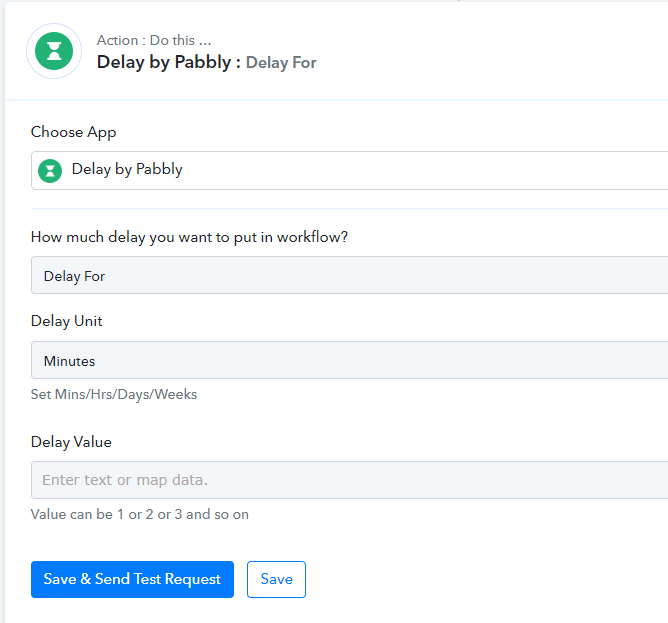The height and width of the screenshot is (623, 668).
Task: Click the Action : Do this ... label
Action: [154, 40]
